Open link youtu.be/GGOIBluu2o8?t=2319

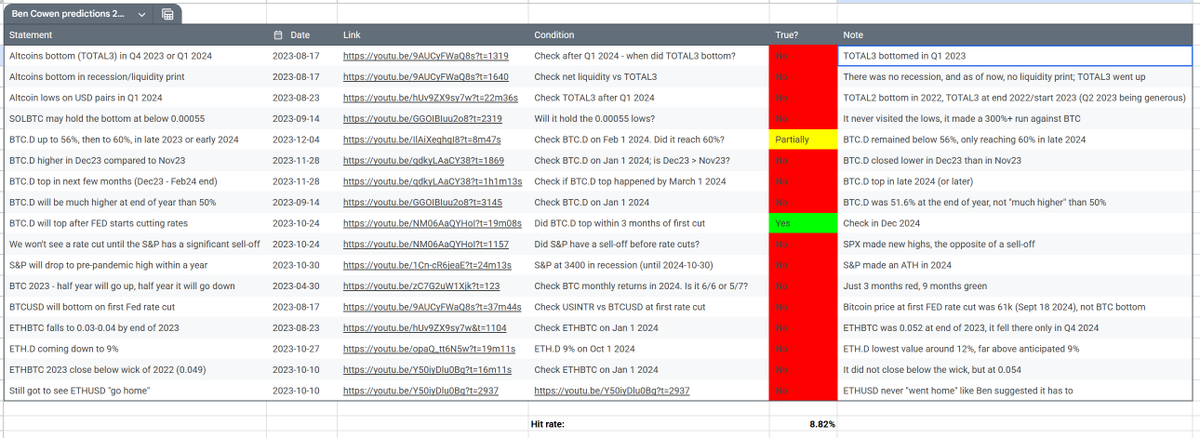pyautogui.click(x=422, y=119)
